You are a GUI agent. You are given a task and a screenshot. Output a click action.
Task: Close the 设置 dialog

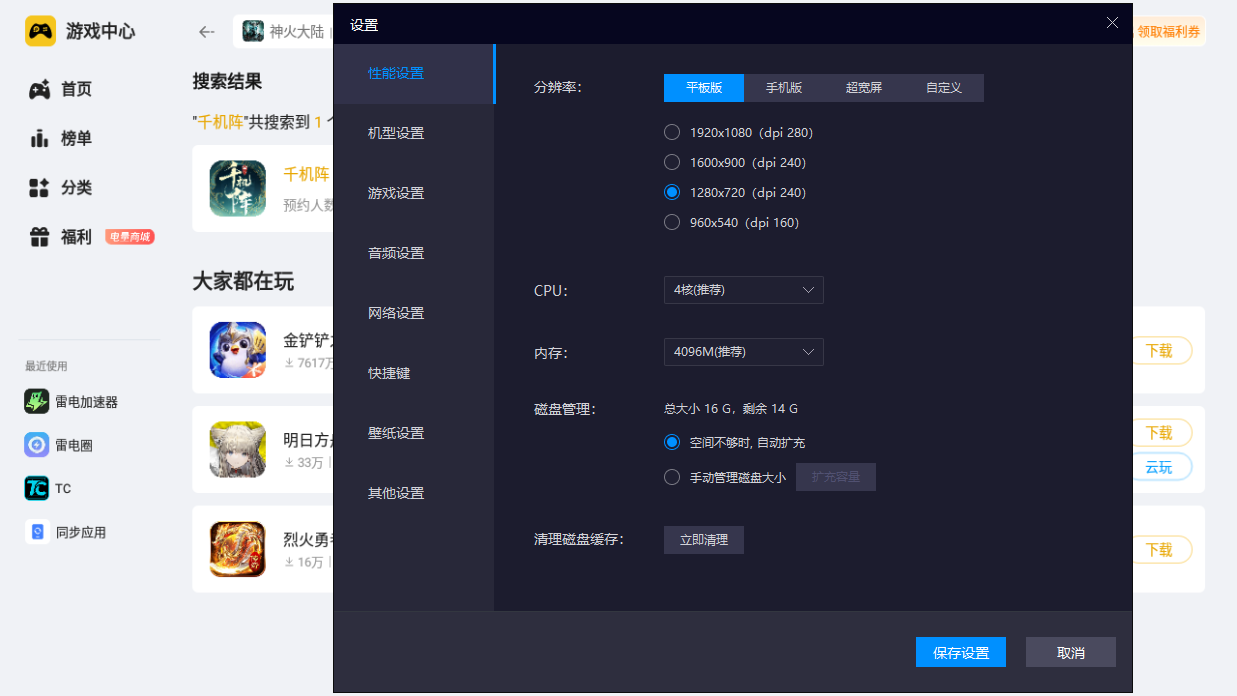(1112, 23)
